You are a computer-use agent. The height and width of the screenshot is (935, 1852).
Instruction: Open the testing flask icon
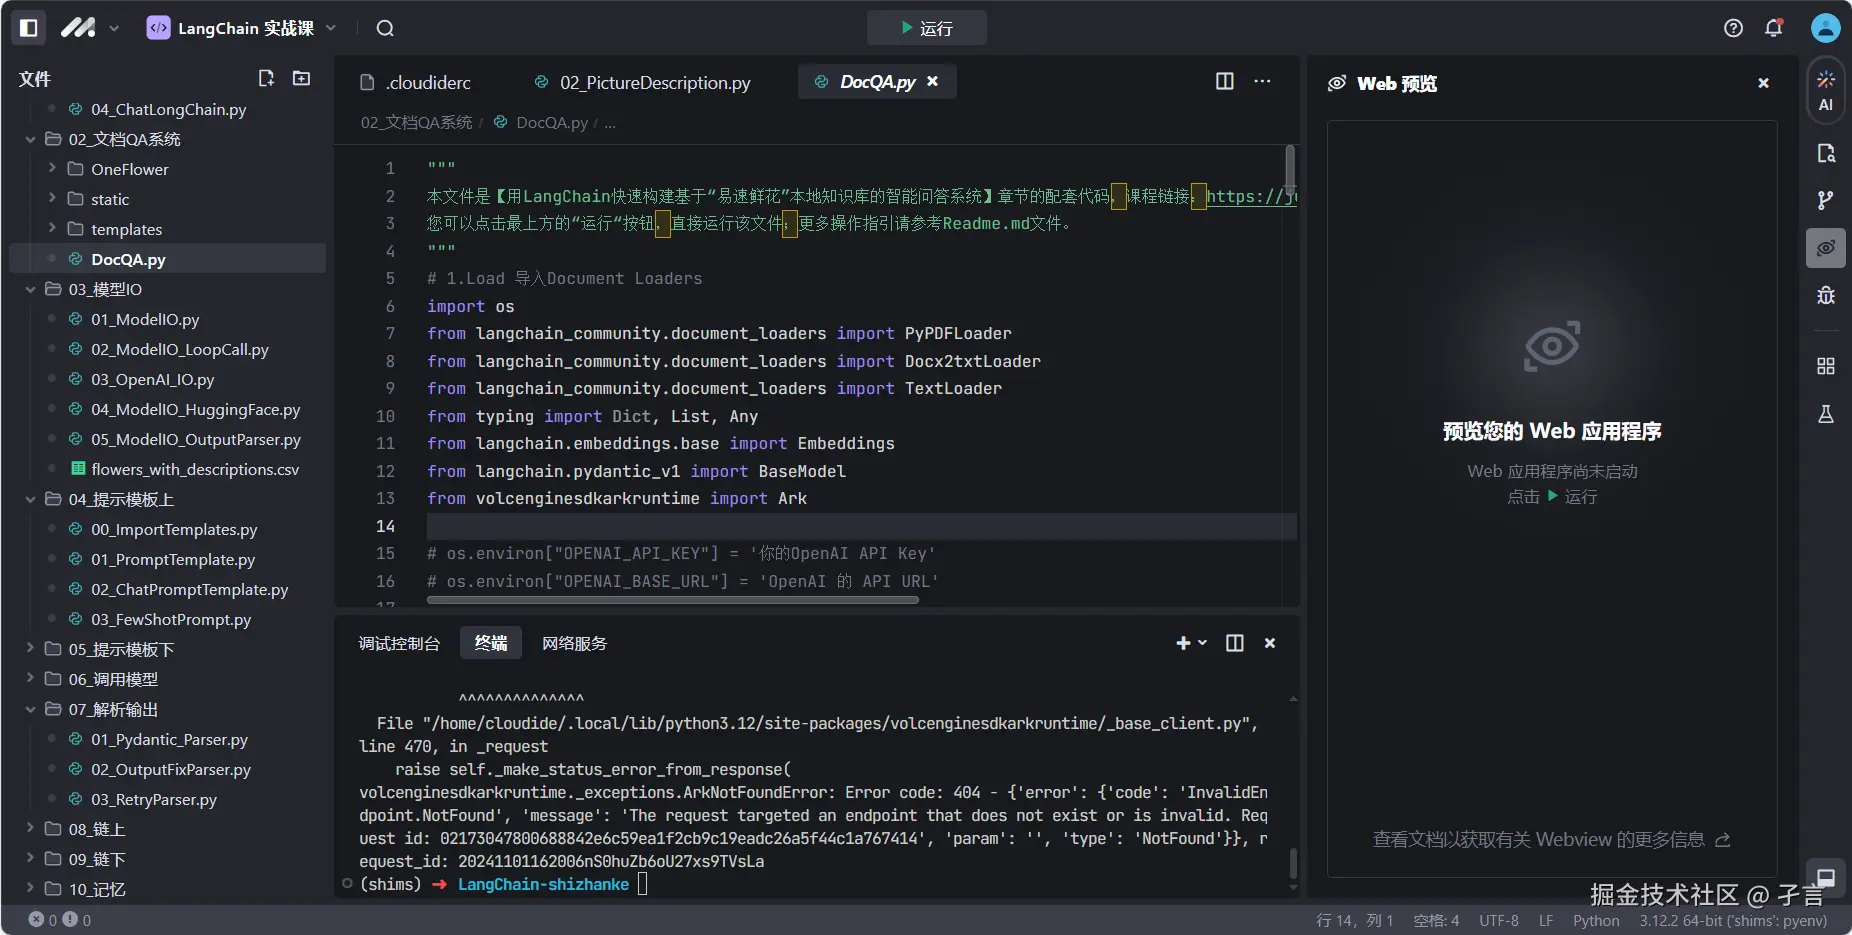(1825, 414)
